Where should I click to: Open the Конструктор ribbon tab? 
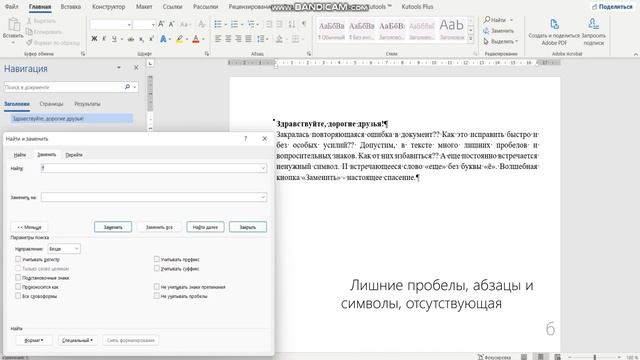pyautogui.click(x=108, y=7)
